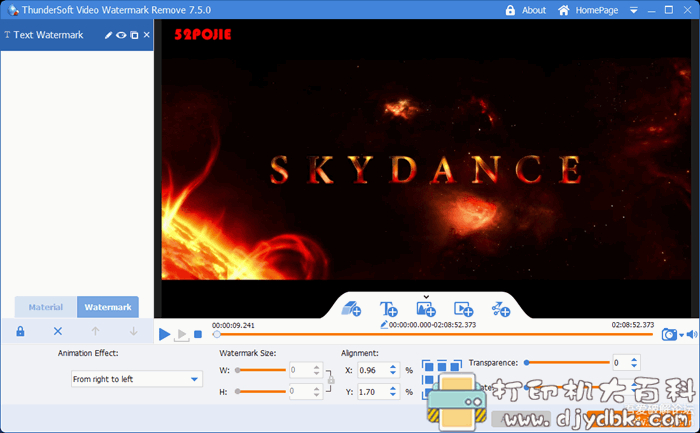The height and width of the screenshot is (433, 700).
Task: Click the X alignment value field
Action: click(373, 370)
